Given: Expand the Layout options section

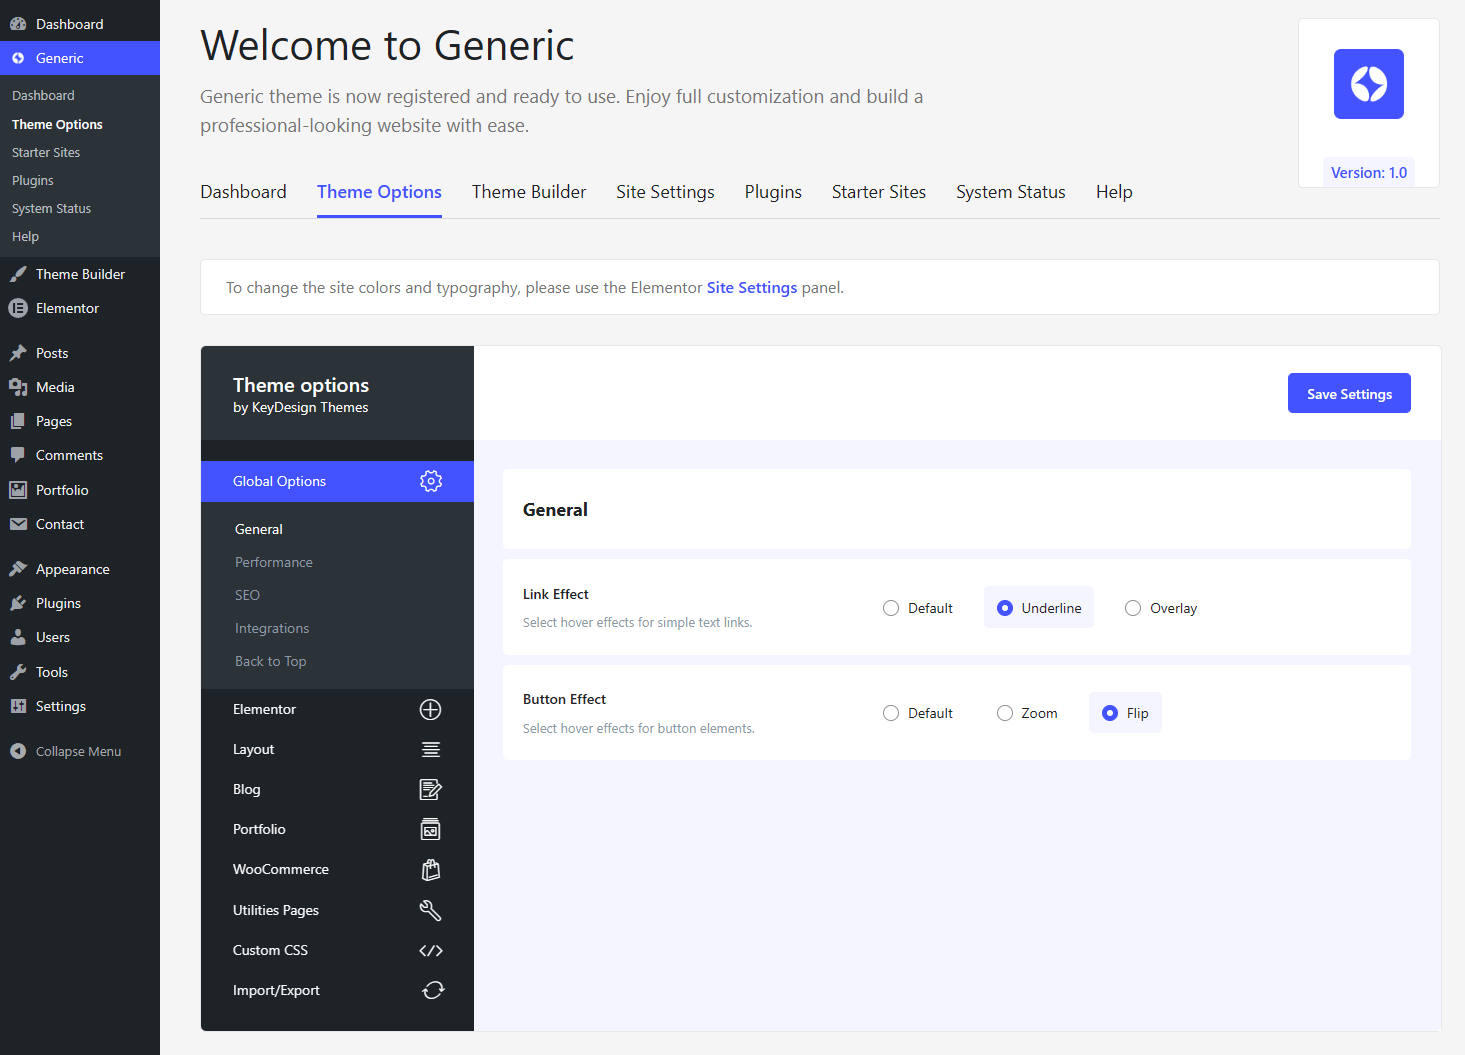Looking at the screenshot, I should pyautogui.click(x=337, y=749).
